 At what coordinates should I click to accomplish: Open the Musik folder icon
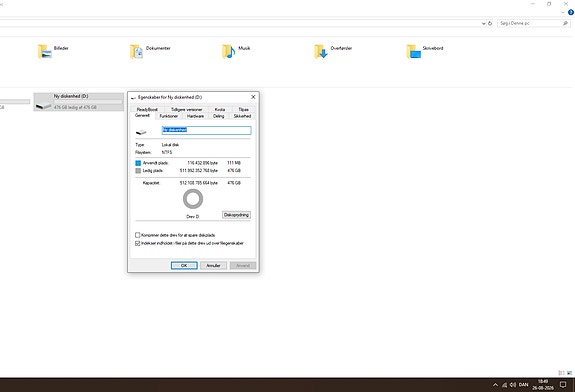click(229, 52)
